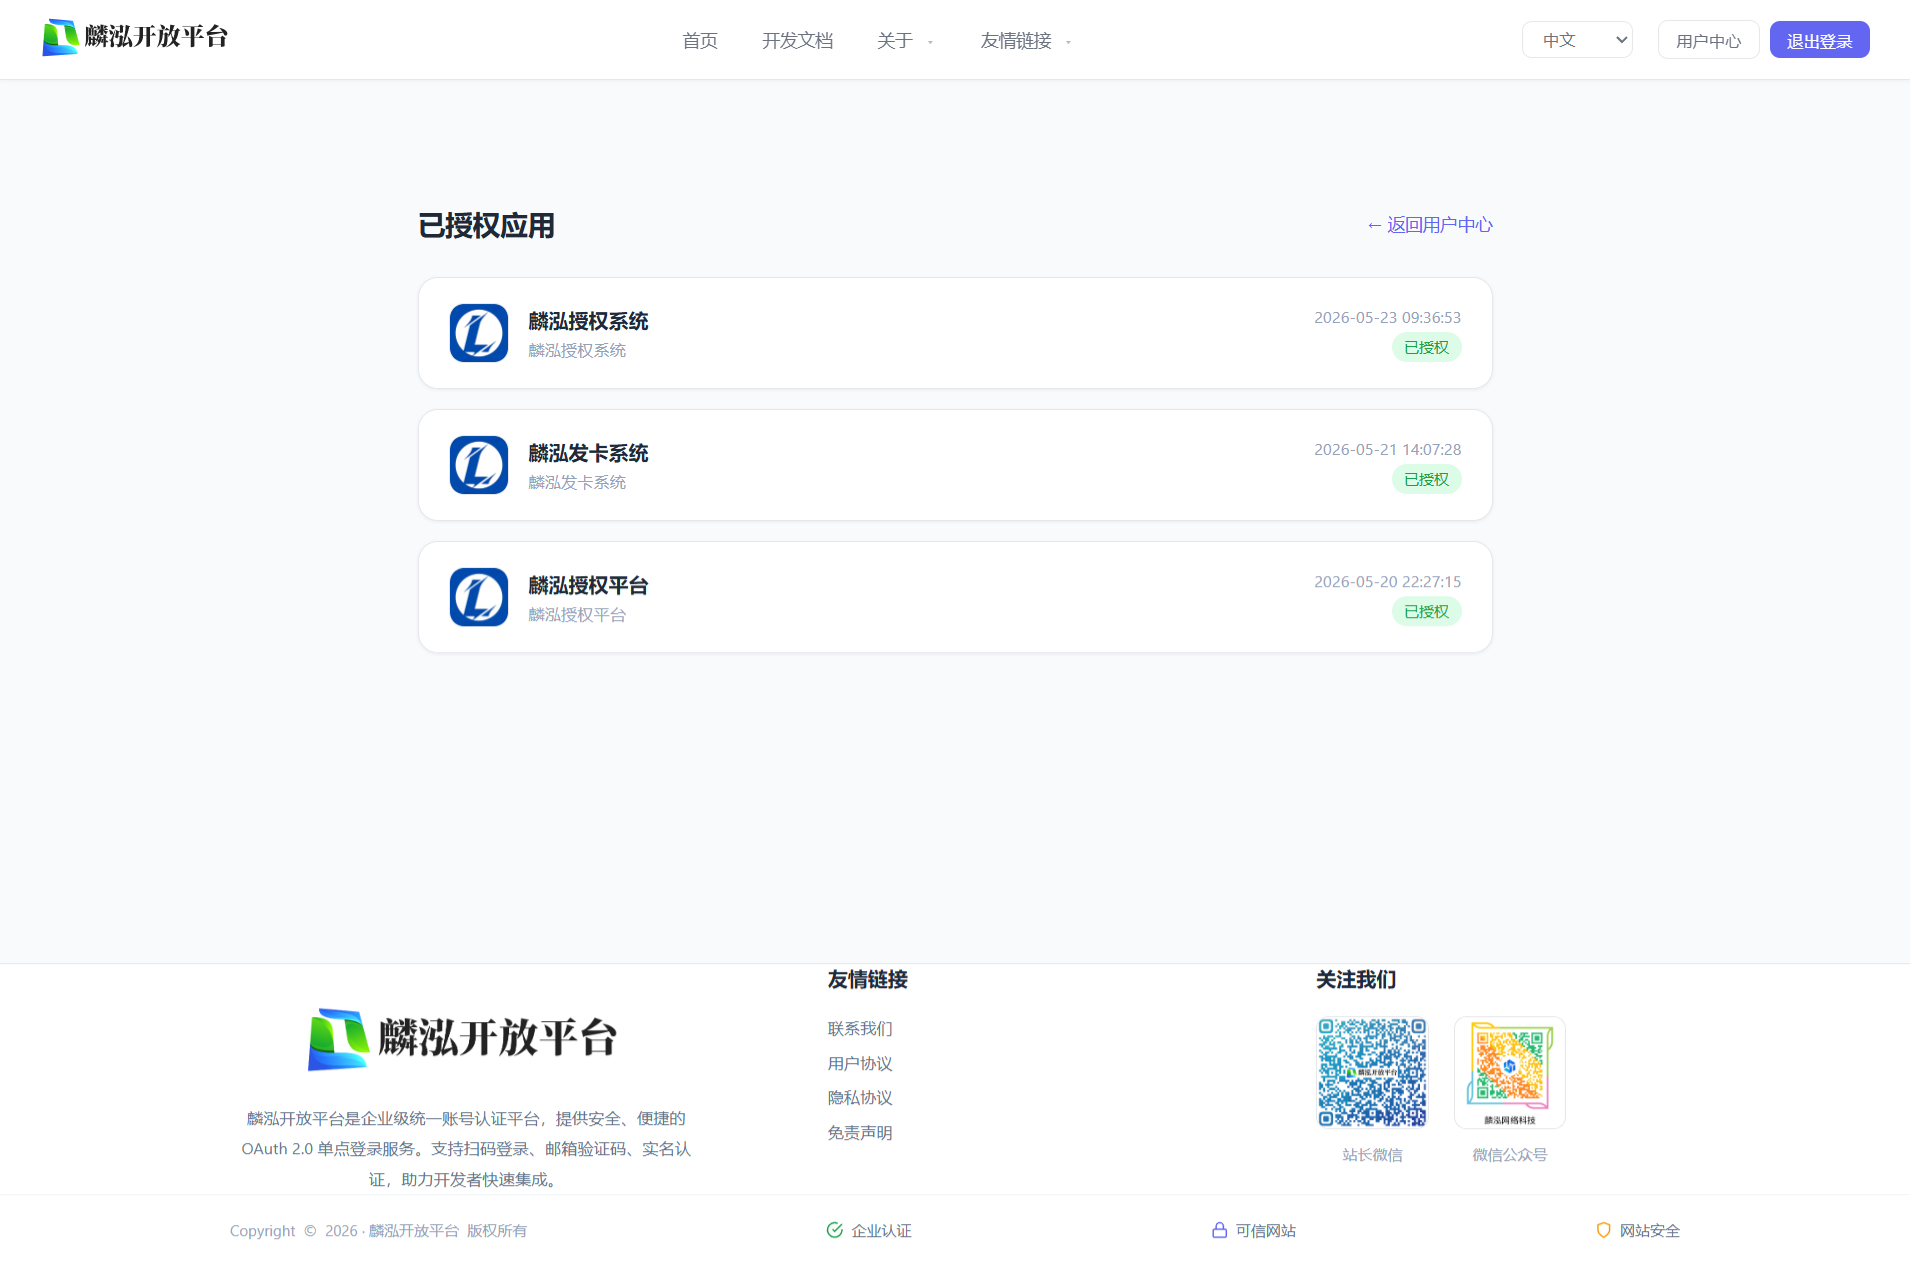This screenshot has width=1910, height=1265.
Task: Click the 企业认证 footer label
Action: coord(881,1231)
